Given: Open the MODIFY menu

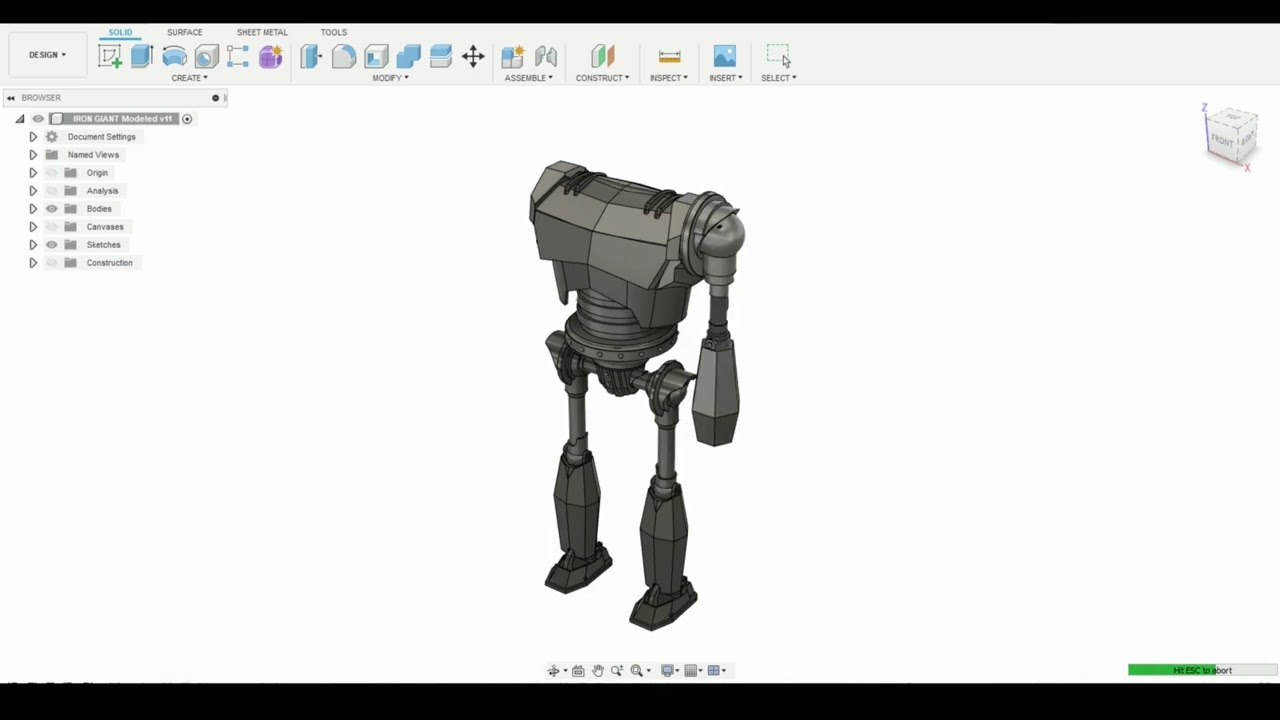Looking at the screenshot, I should point(390,78).
